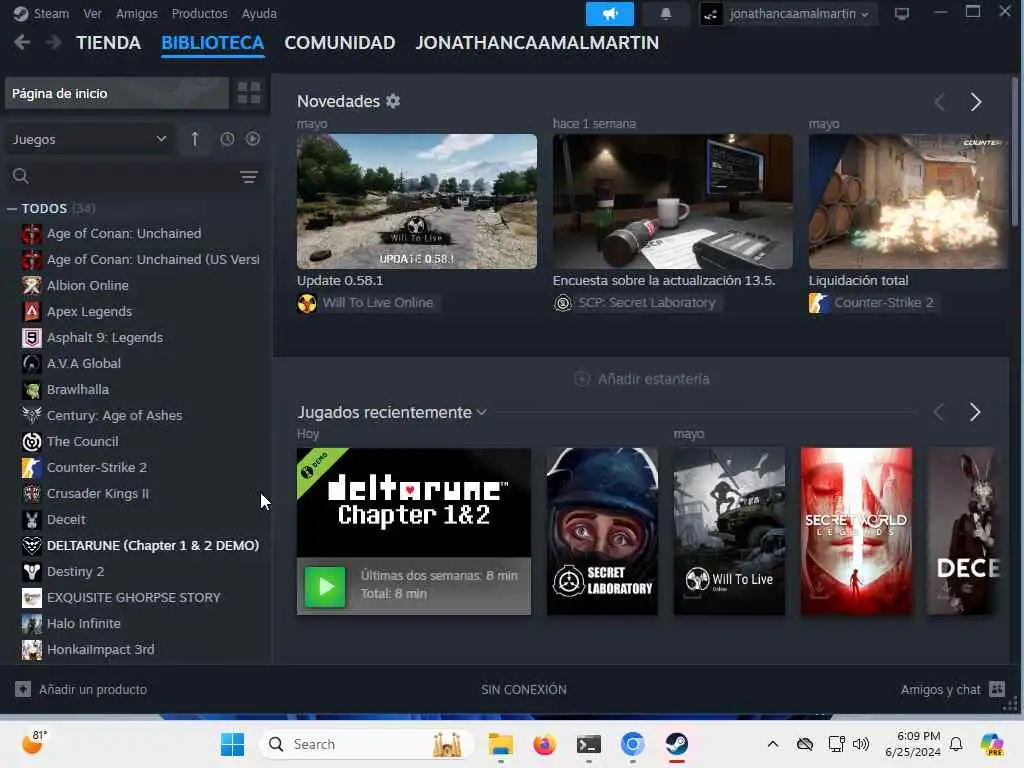Toggle recent activity clock filter
Viewport: 1024px width, 768px height.
pyautogui.click(x=227, y=139)
